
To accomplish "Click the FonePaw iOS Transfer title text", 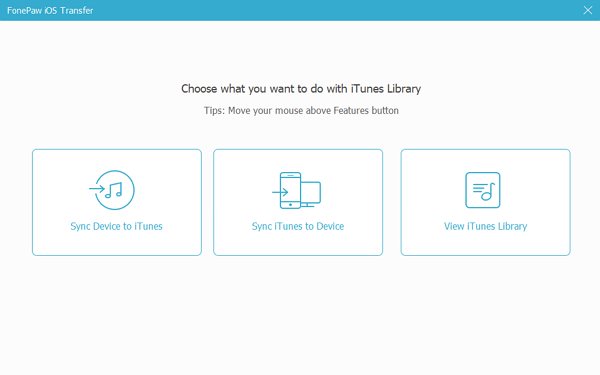I will [50, 11].
